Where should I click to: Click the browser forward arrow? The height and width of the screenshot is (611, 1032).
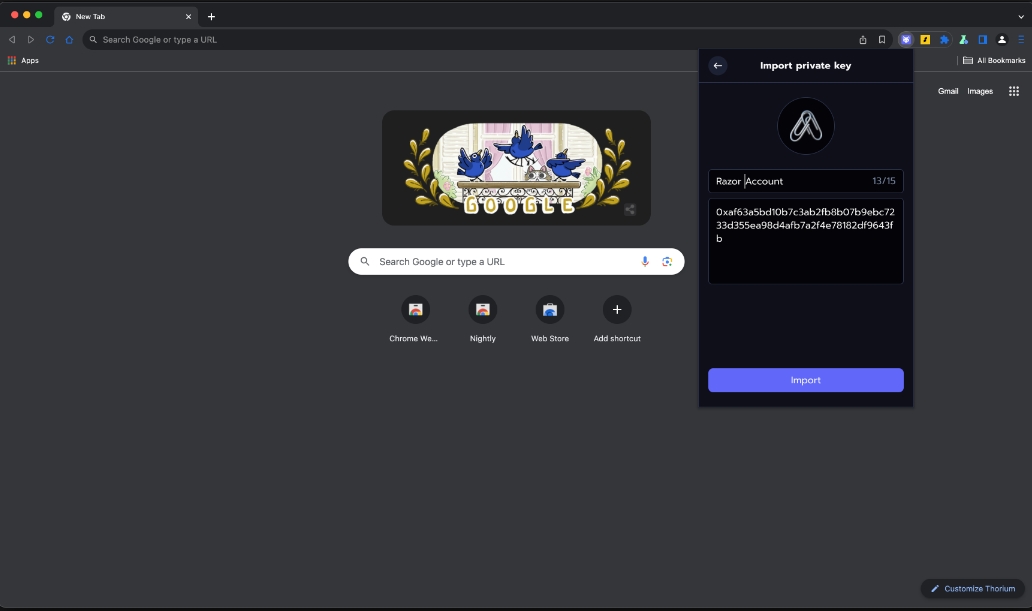[30, 40]
